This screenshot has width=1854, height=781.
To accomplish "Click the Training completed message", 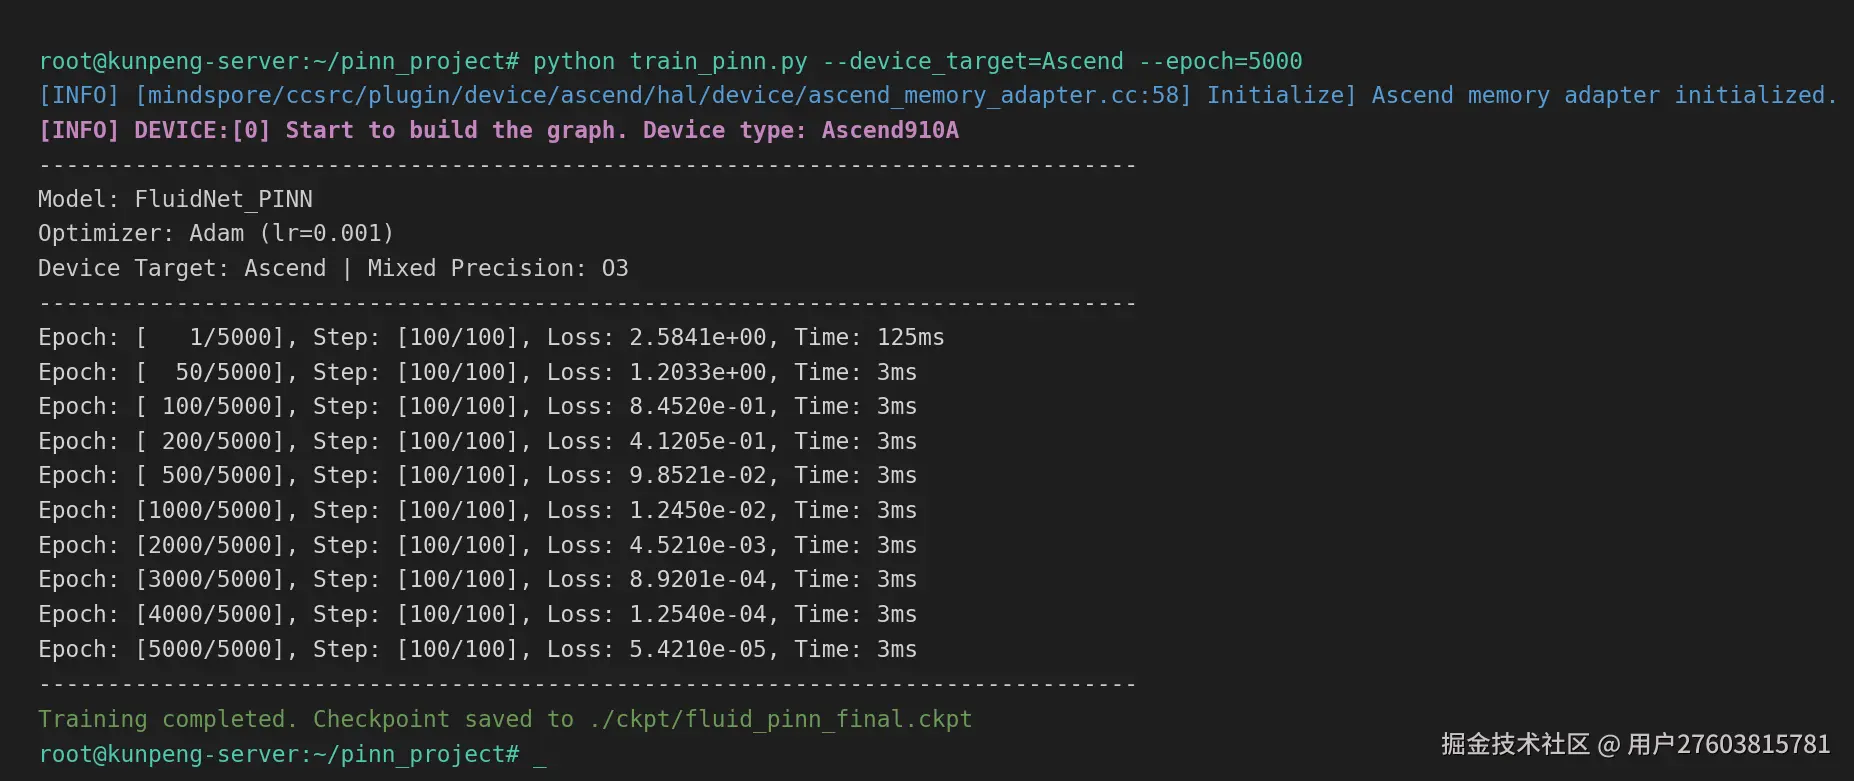I will pyautogui.click(x=167, y=719).
